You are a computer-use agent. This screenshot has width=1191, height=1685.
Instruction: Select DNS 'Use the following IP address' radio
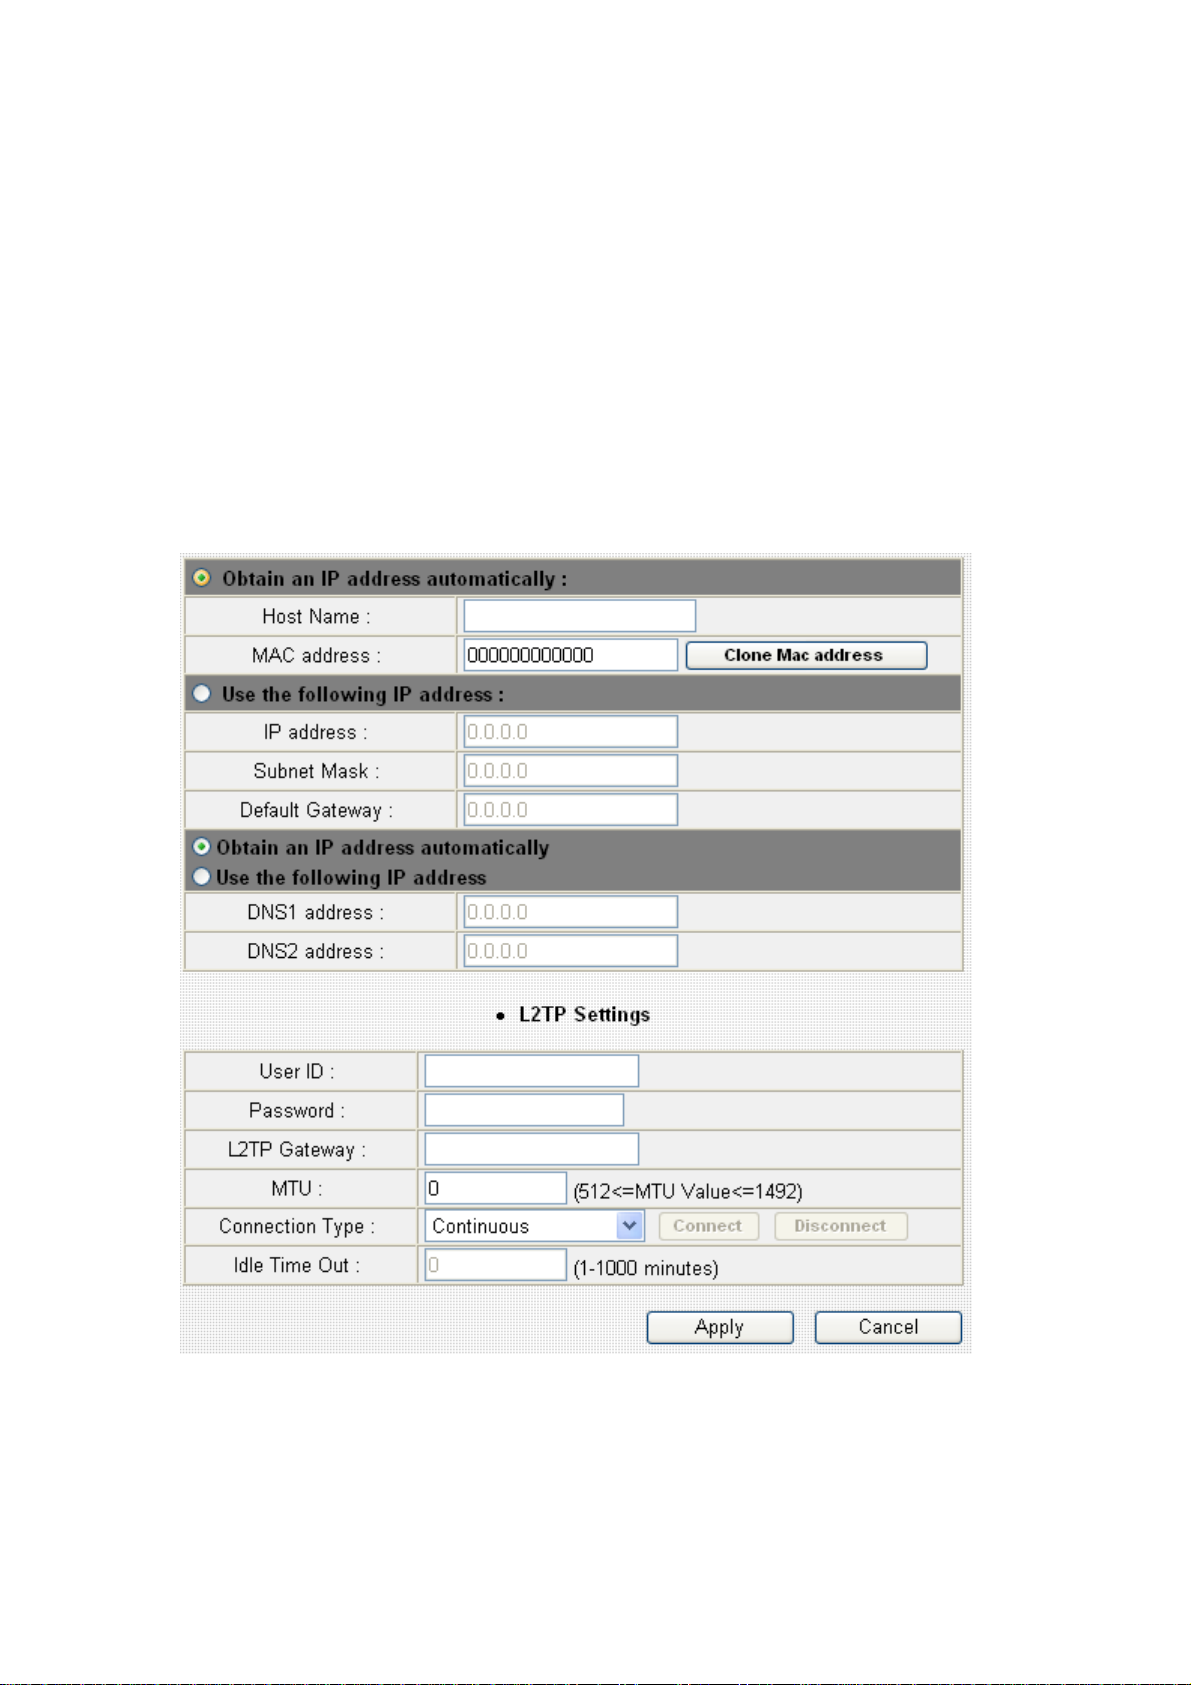202,877
